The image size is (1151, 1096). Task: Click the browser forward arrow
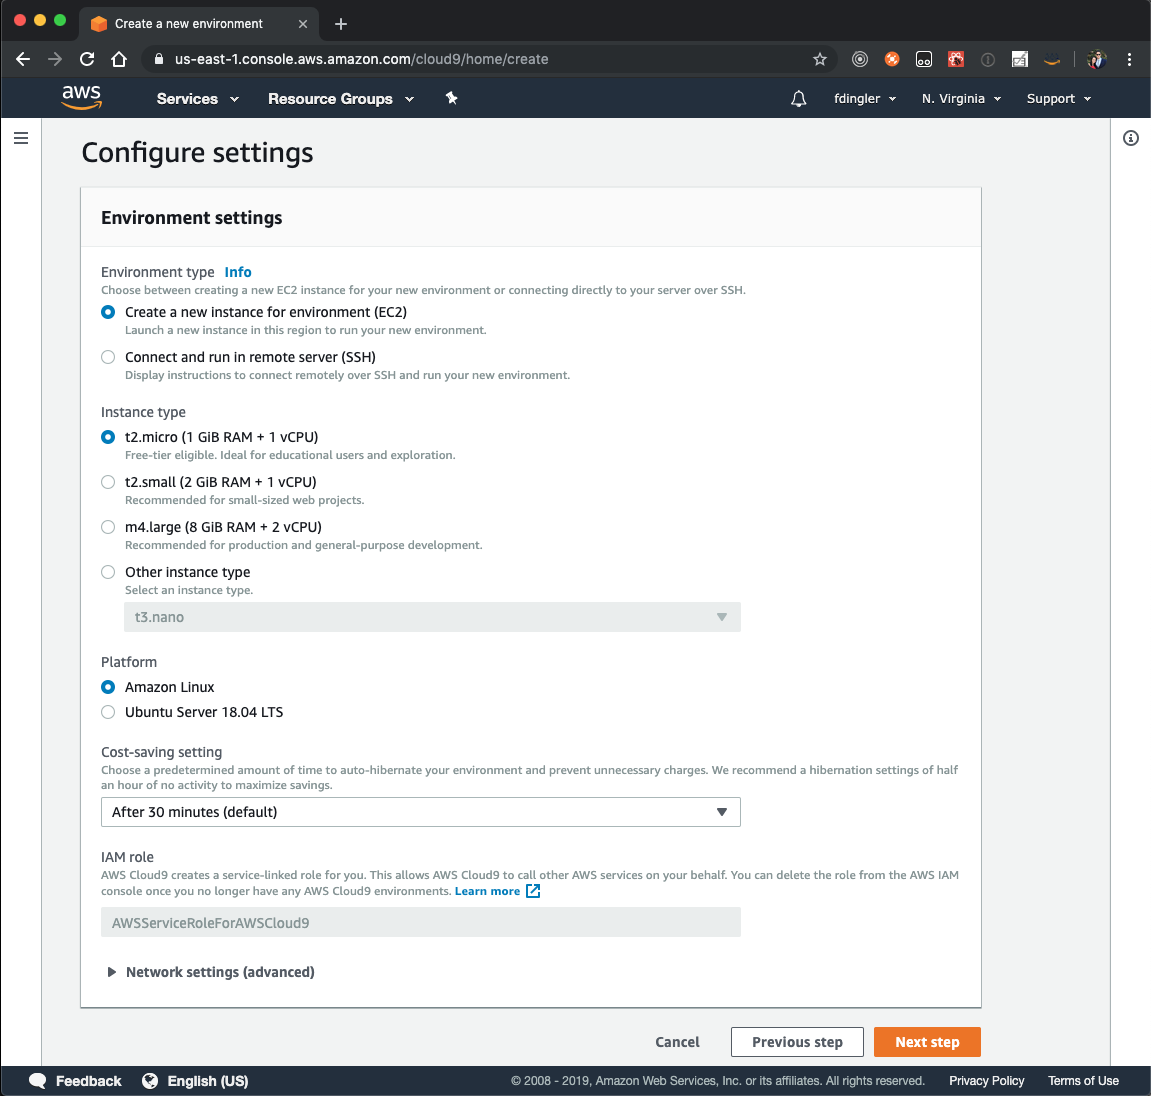coord(55,59)
